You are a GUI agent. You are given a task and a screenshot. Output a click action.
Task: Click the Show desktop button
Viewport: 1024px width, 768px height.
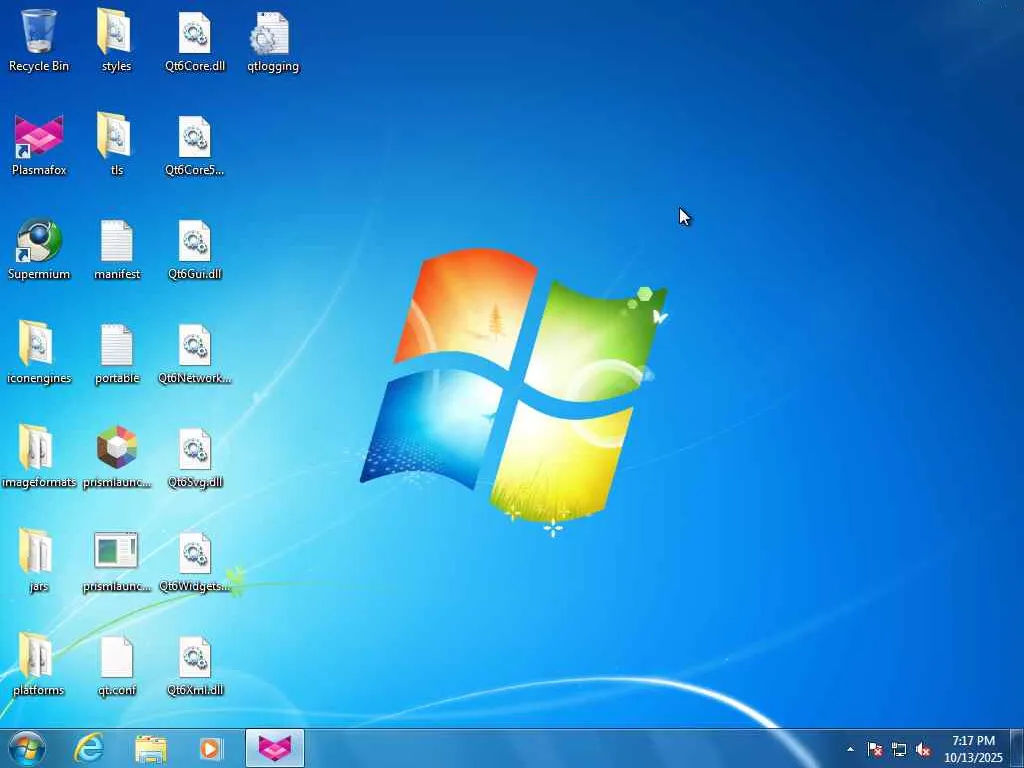1017,748
